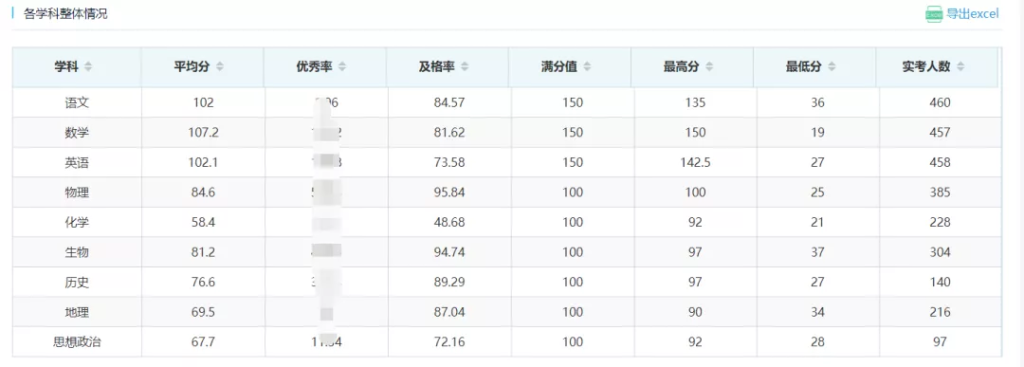Screen dimensions: 1024x367
Task: Click 物理 pass rate 95.84
Action: (449, 193)
